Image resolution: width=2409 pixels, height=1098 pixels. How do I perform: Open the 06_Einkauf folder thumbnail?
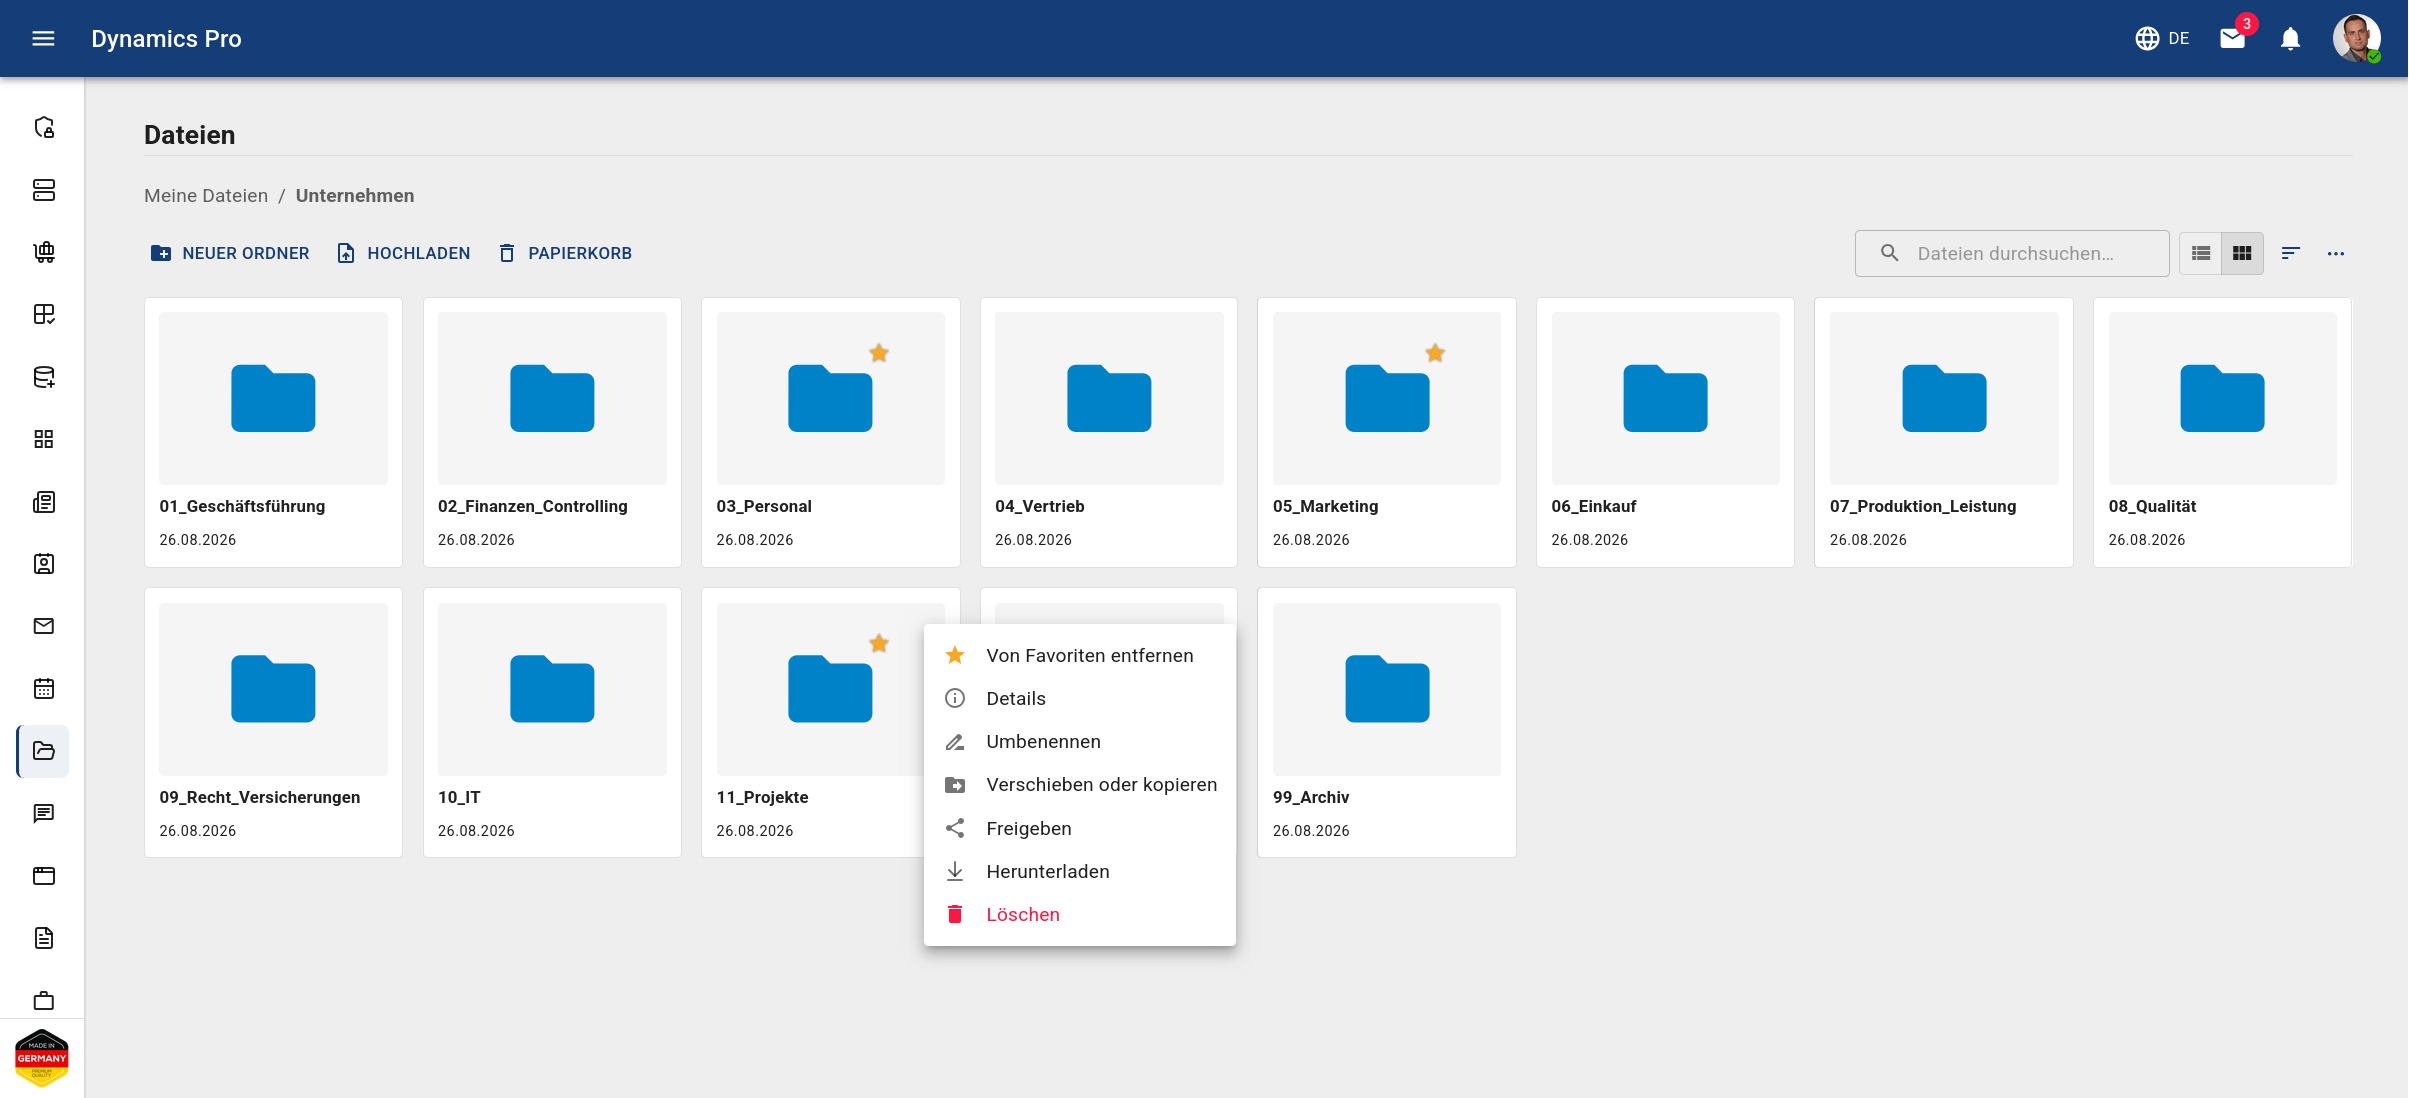pos(1665,398)
